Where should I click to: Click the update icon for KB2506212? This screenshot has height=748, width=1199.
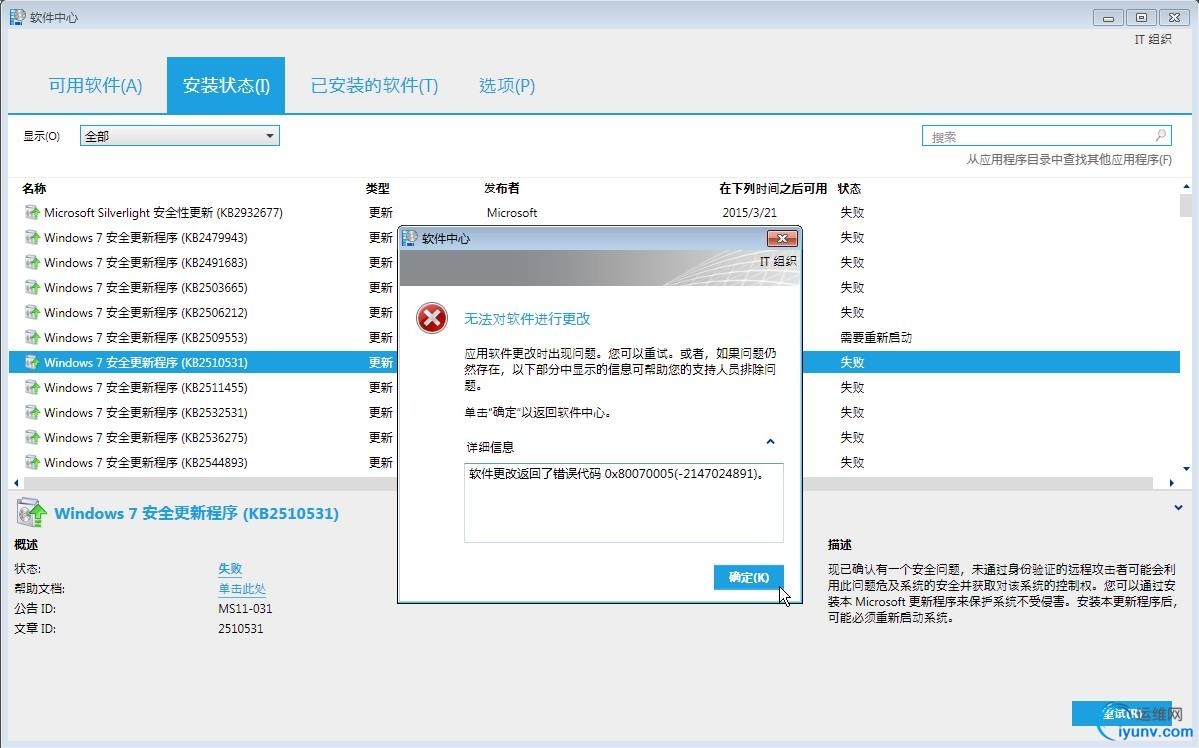click(32, 312)
